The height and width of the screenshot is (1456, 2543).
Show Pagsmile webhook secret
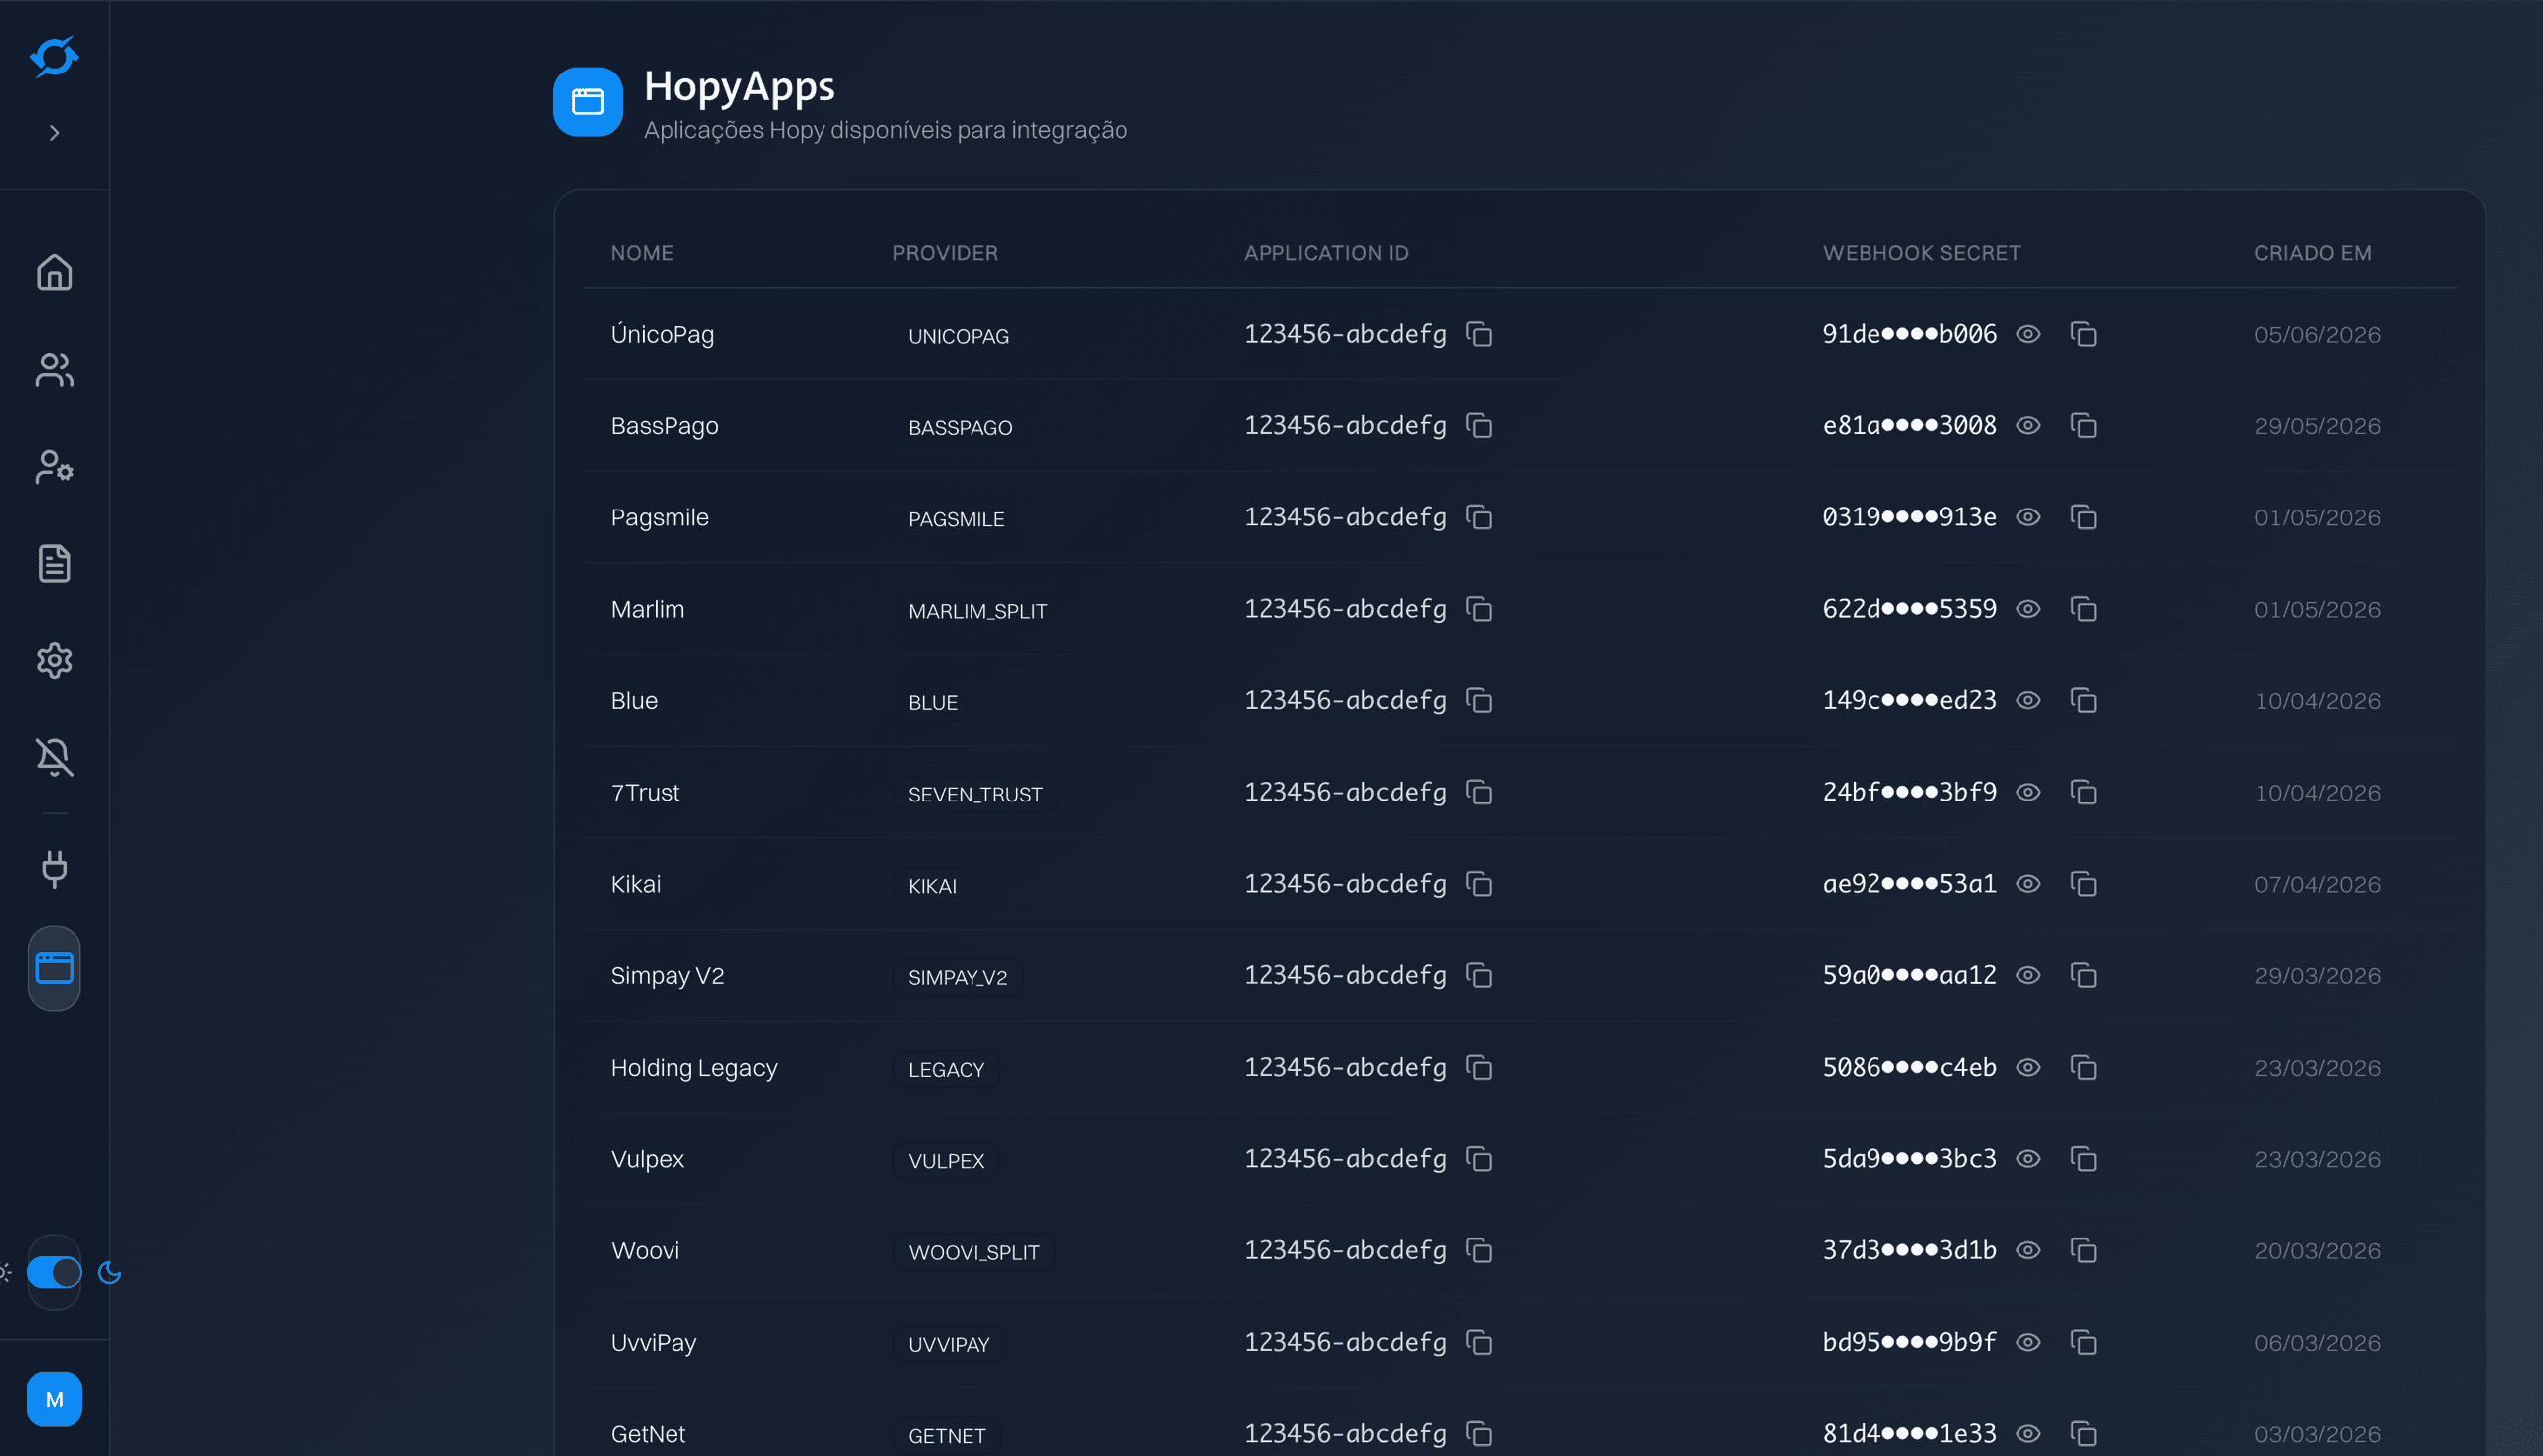(x=2028, y=517)
